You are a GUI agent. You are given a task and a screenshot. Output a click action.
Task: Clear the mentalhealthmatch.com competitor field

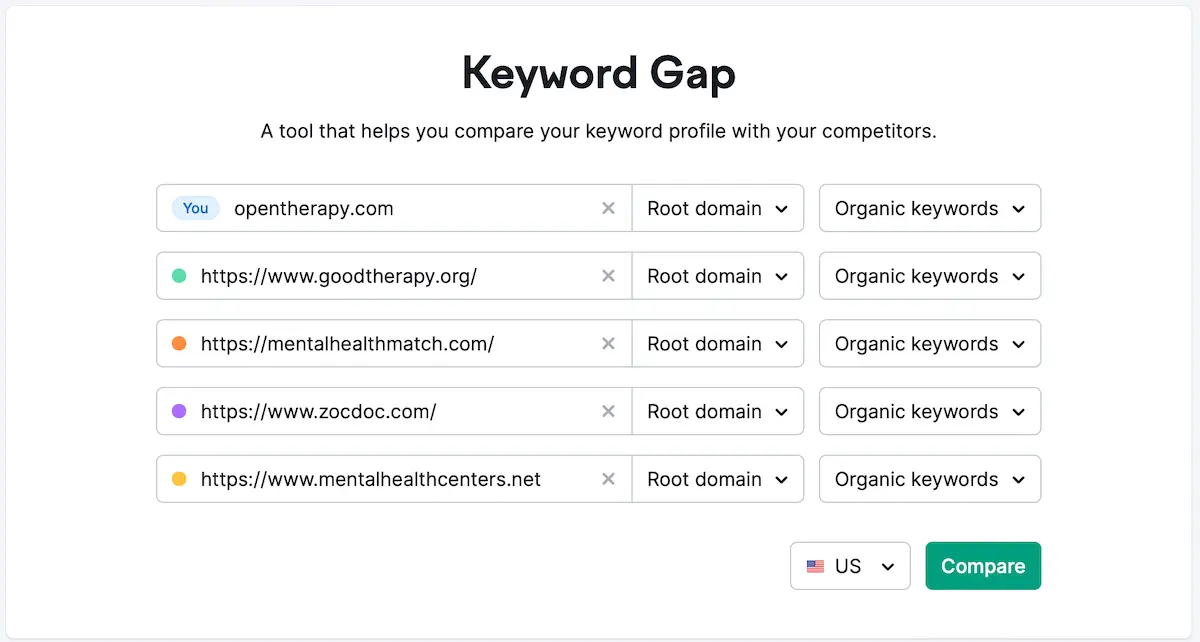click(x=608, y=344)
